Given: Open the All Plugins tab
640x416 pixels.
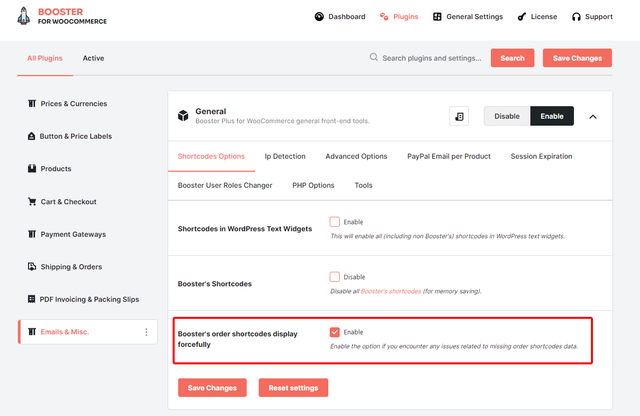Looking at the screenshot, I should [45, 58].
